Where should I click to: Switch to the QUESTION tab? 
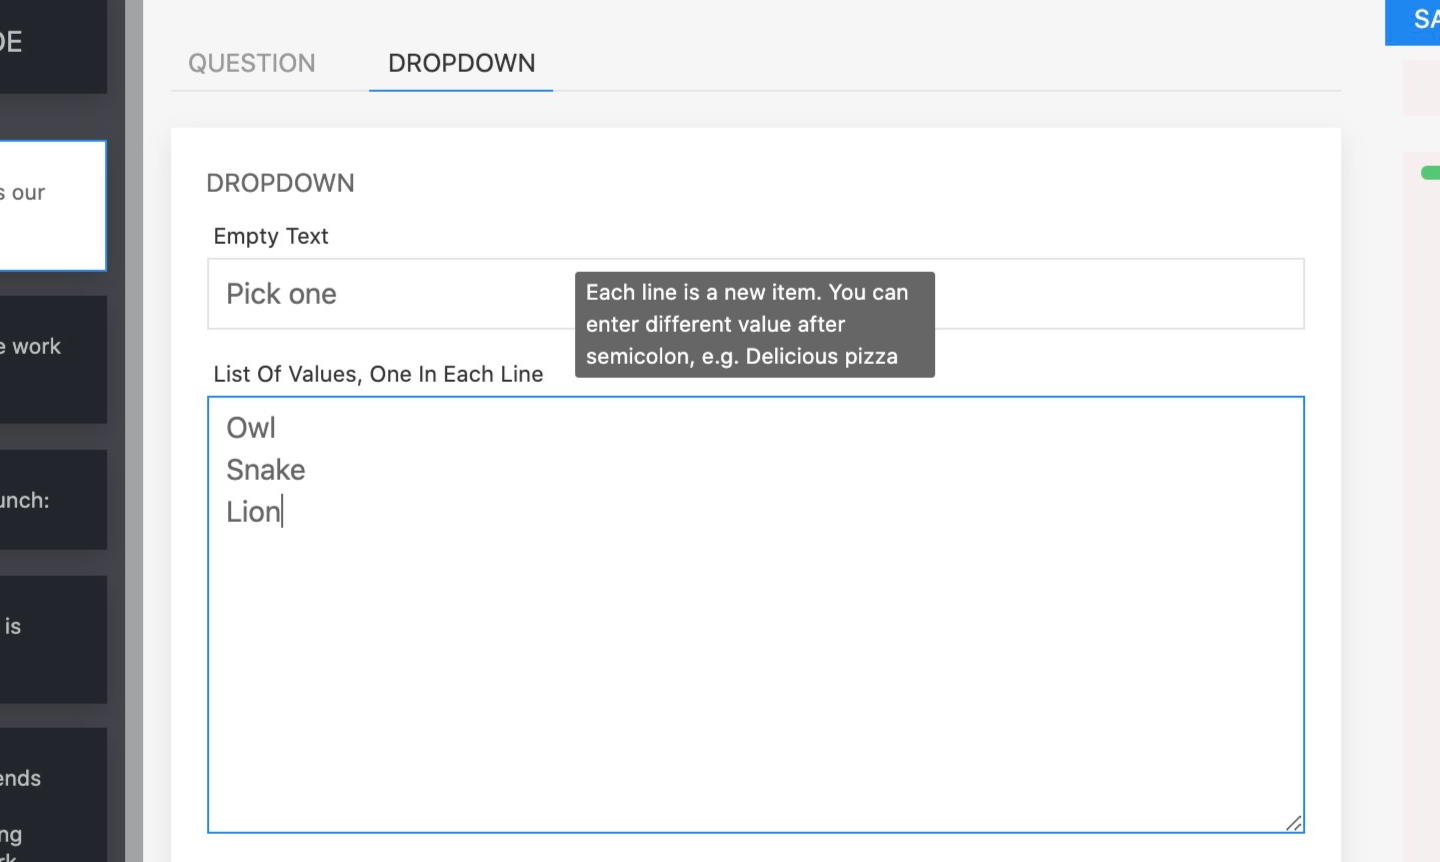coord(252,63)
